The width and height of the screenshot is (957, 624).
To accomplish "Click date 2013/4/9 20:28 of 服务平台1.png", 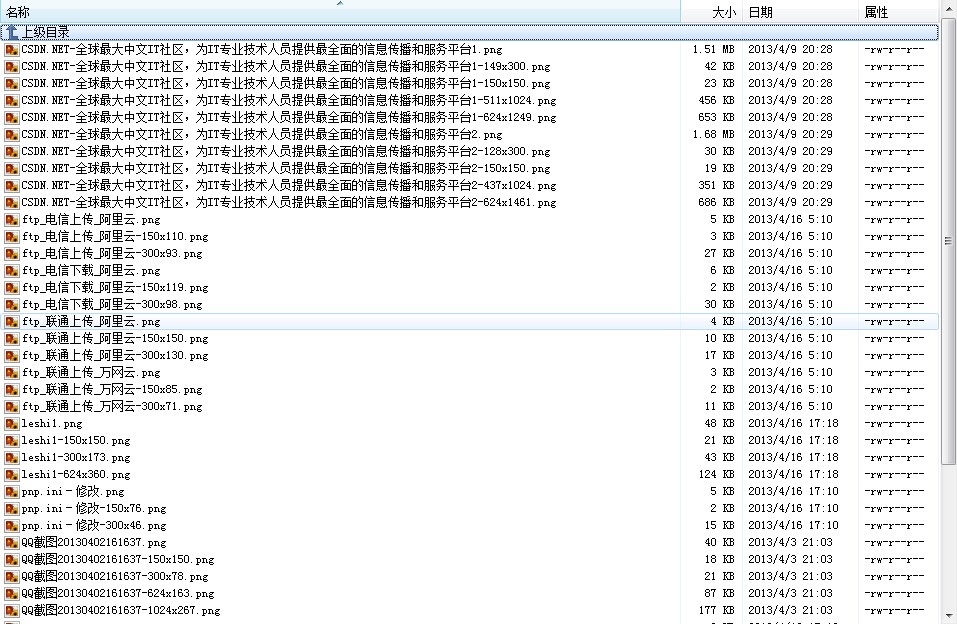I will coord(790,49).
